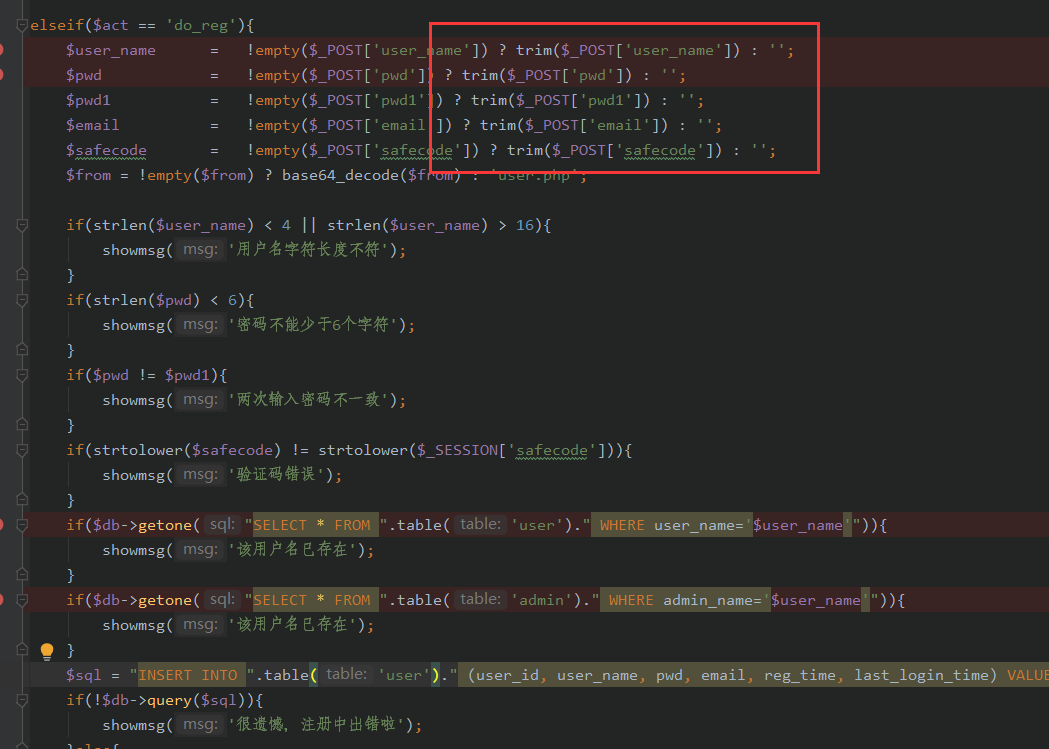The height and width of the screenshot is (749, 1049).
Task: Click the yellow lightbulb quick-fix icon
Action: 46,651
